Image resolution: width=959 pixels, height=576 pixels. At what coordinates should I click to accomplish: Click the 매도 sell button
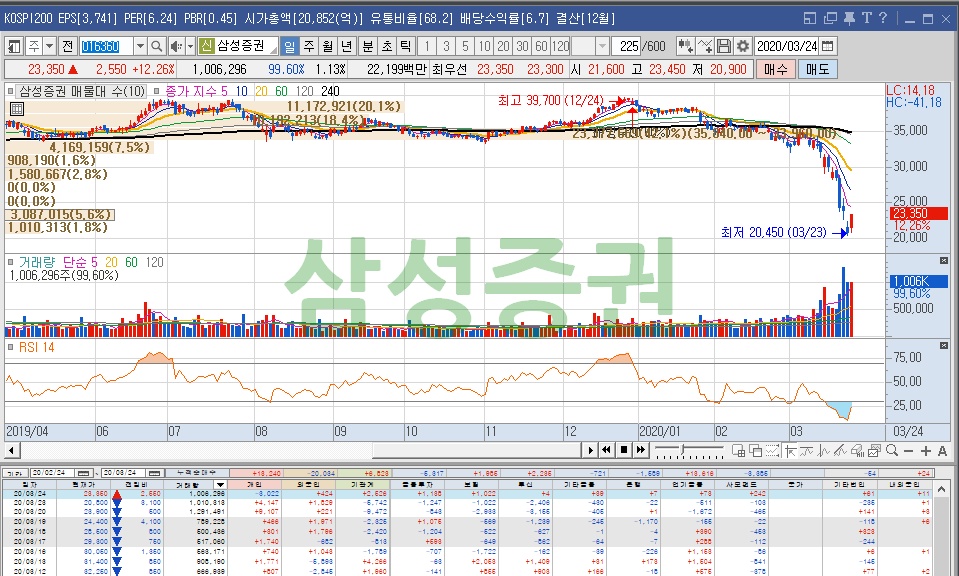(x=817, y=69)
